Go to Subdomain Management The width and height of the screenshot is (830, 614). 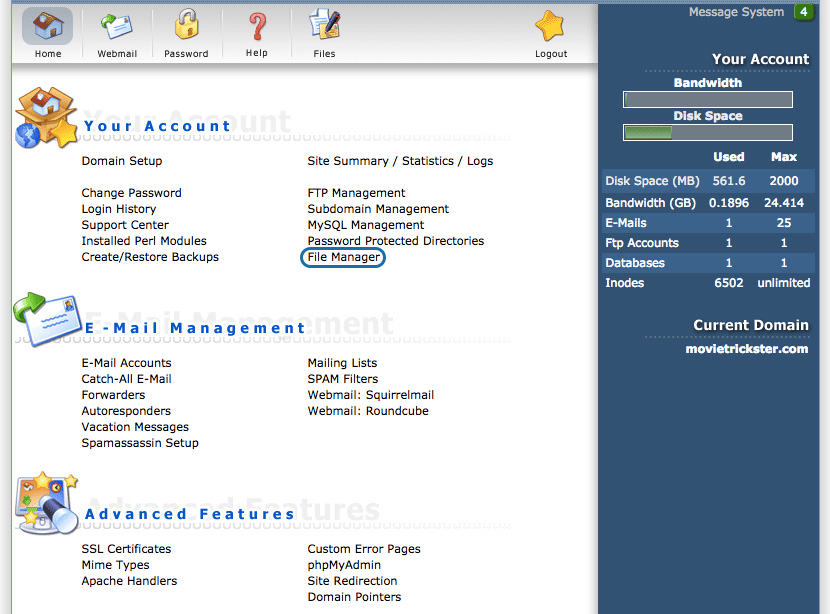click(x=378, y=209)
